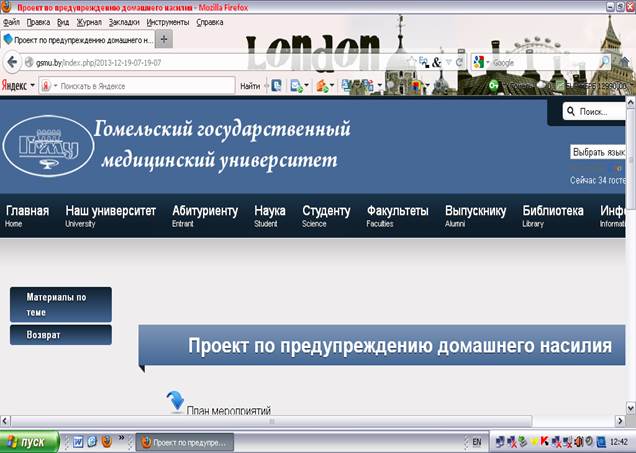Click the Firefox taskbar window button
The width and height of the screenshot is (636, 453).
click(x=185, y=442)
